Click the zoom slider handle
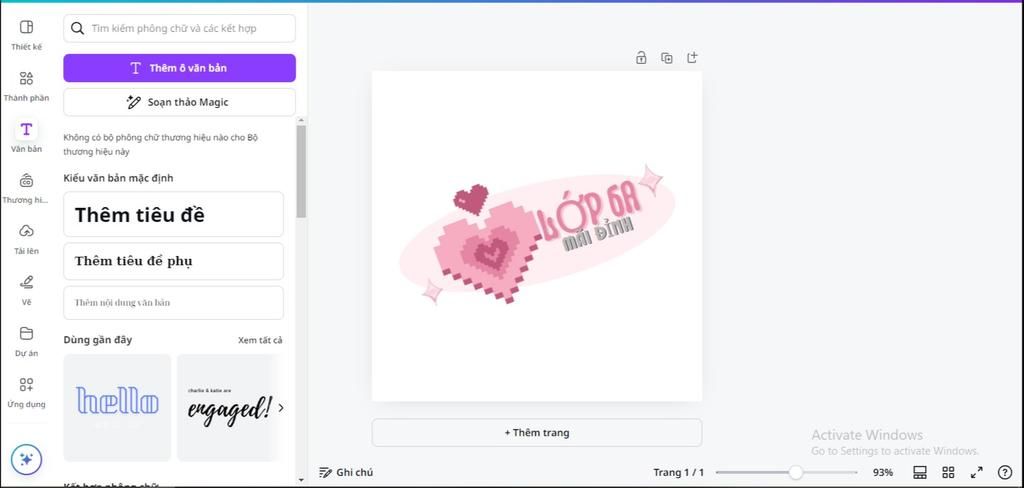The width and height of the screenshot is (1024, 488). pyautogui.click(x=796, y=472)
